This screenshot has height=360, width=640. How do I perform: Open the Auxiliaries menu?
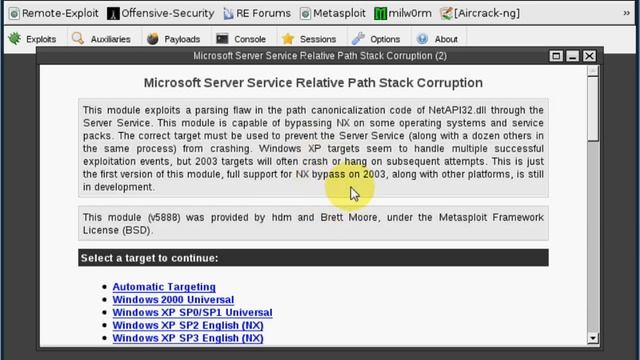click(101, 39)
